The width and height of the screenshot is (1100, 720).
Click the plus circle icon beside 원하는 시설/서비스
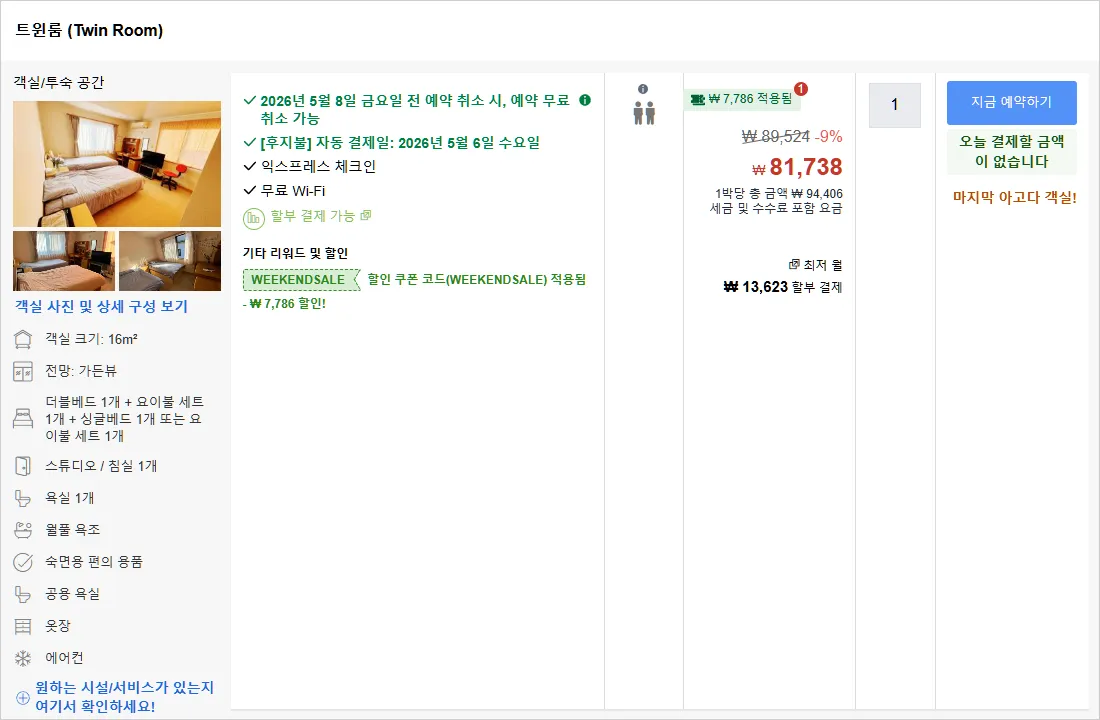tap(22, 698)
